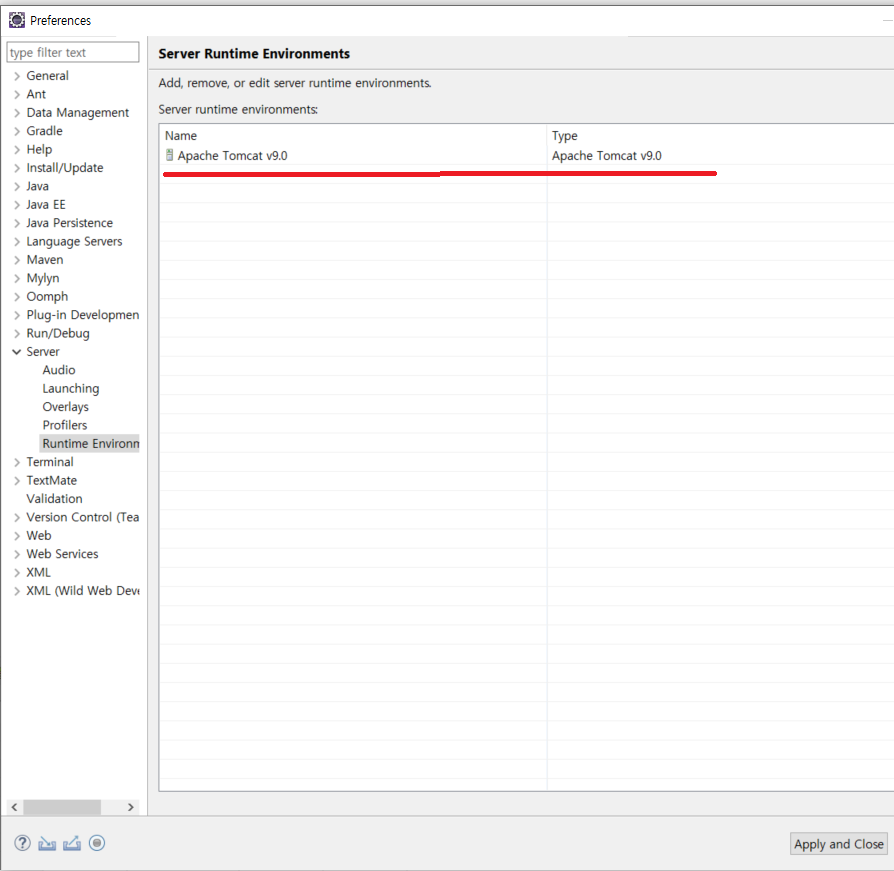
Task: Click the tree scrollbar left arrow
Action: tap(14, 807)
